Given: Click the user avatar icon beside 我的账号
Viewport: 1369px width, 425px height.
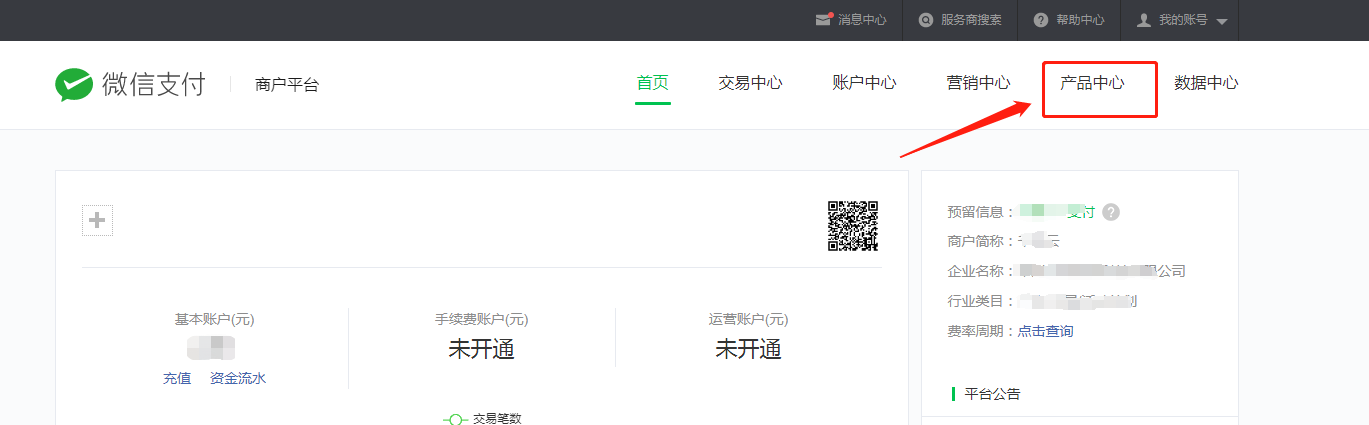Looking at the screenshot, I should click(x=1144, y=20).
